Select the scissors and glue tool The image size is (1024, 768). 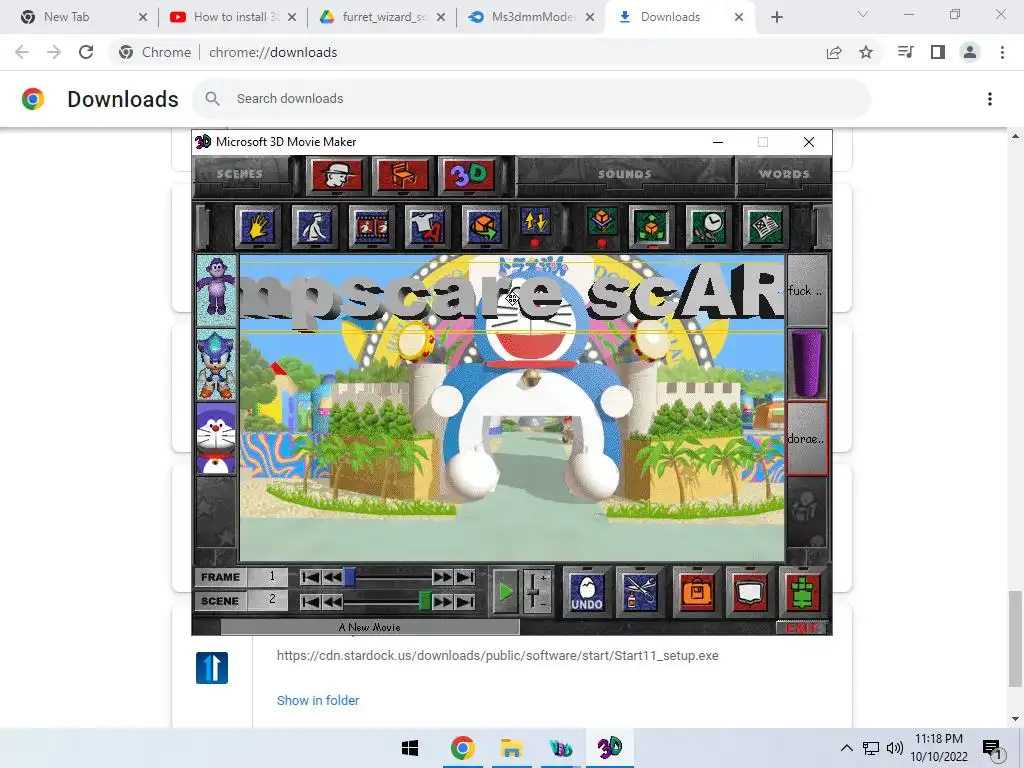[640, 592]
